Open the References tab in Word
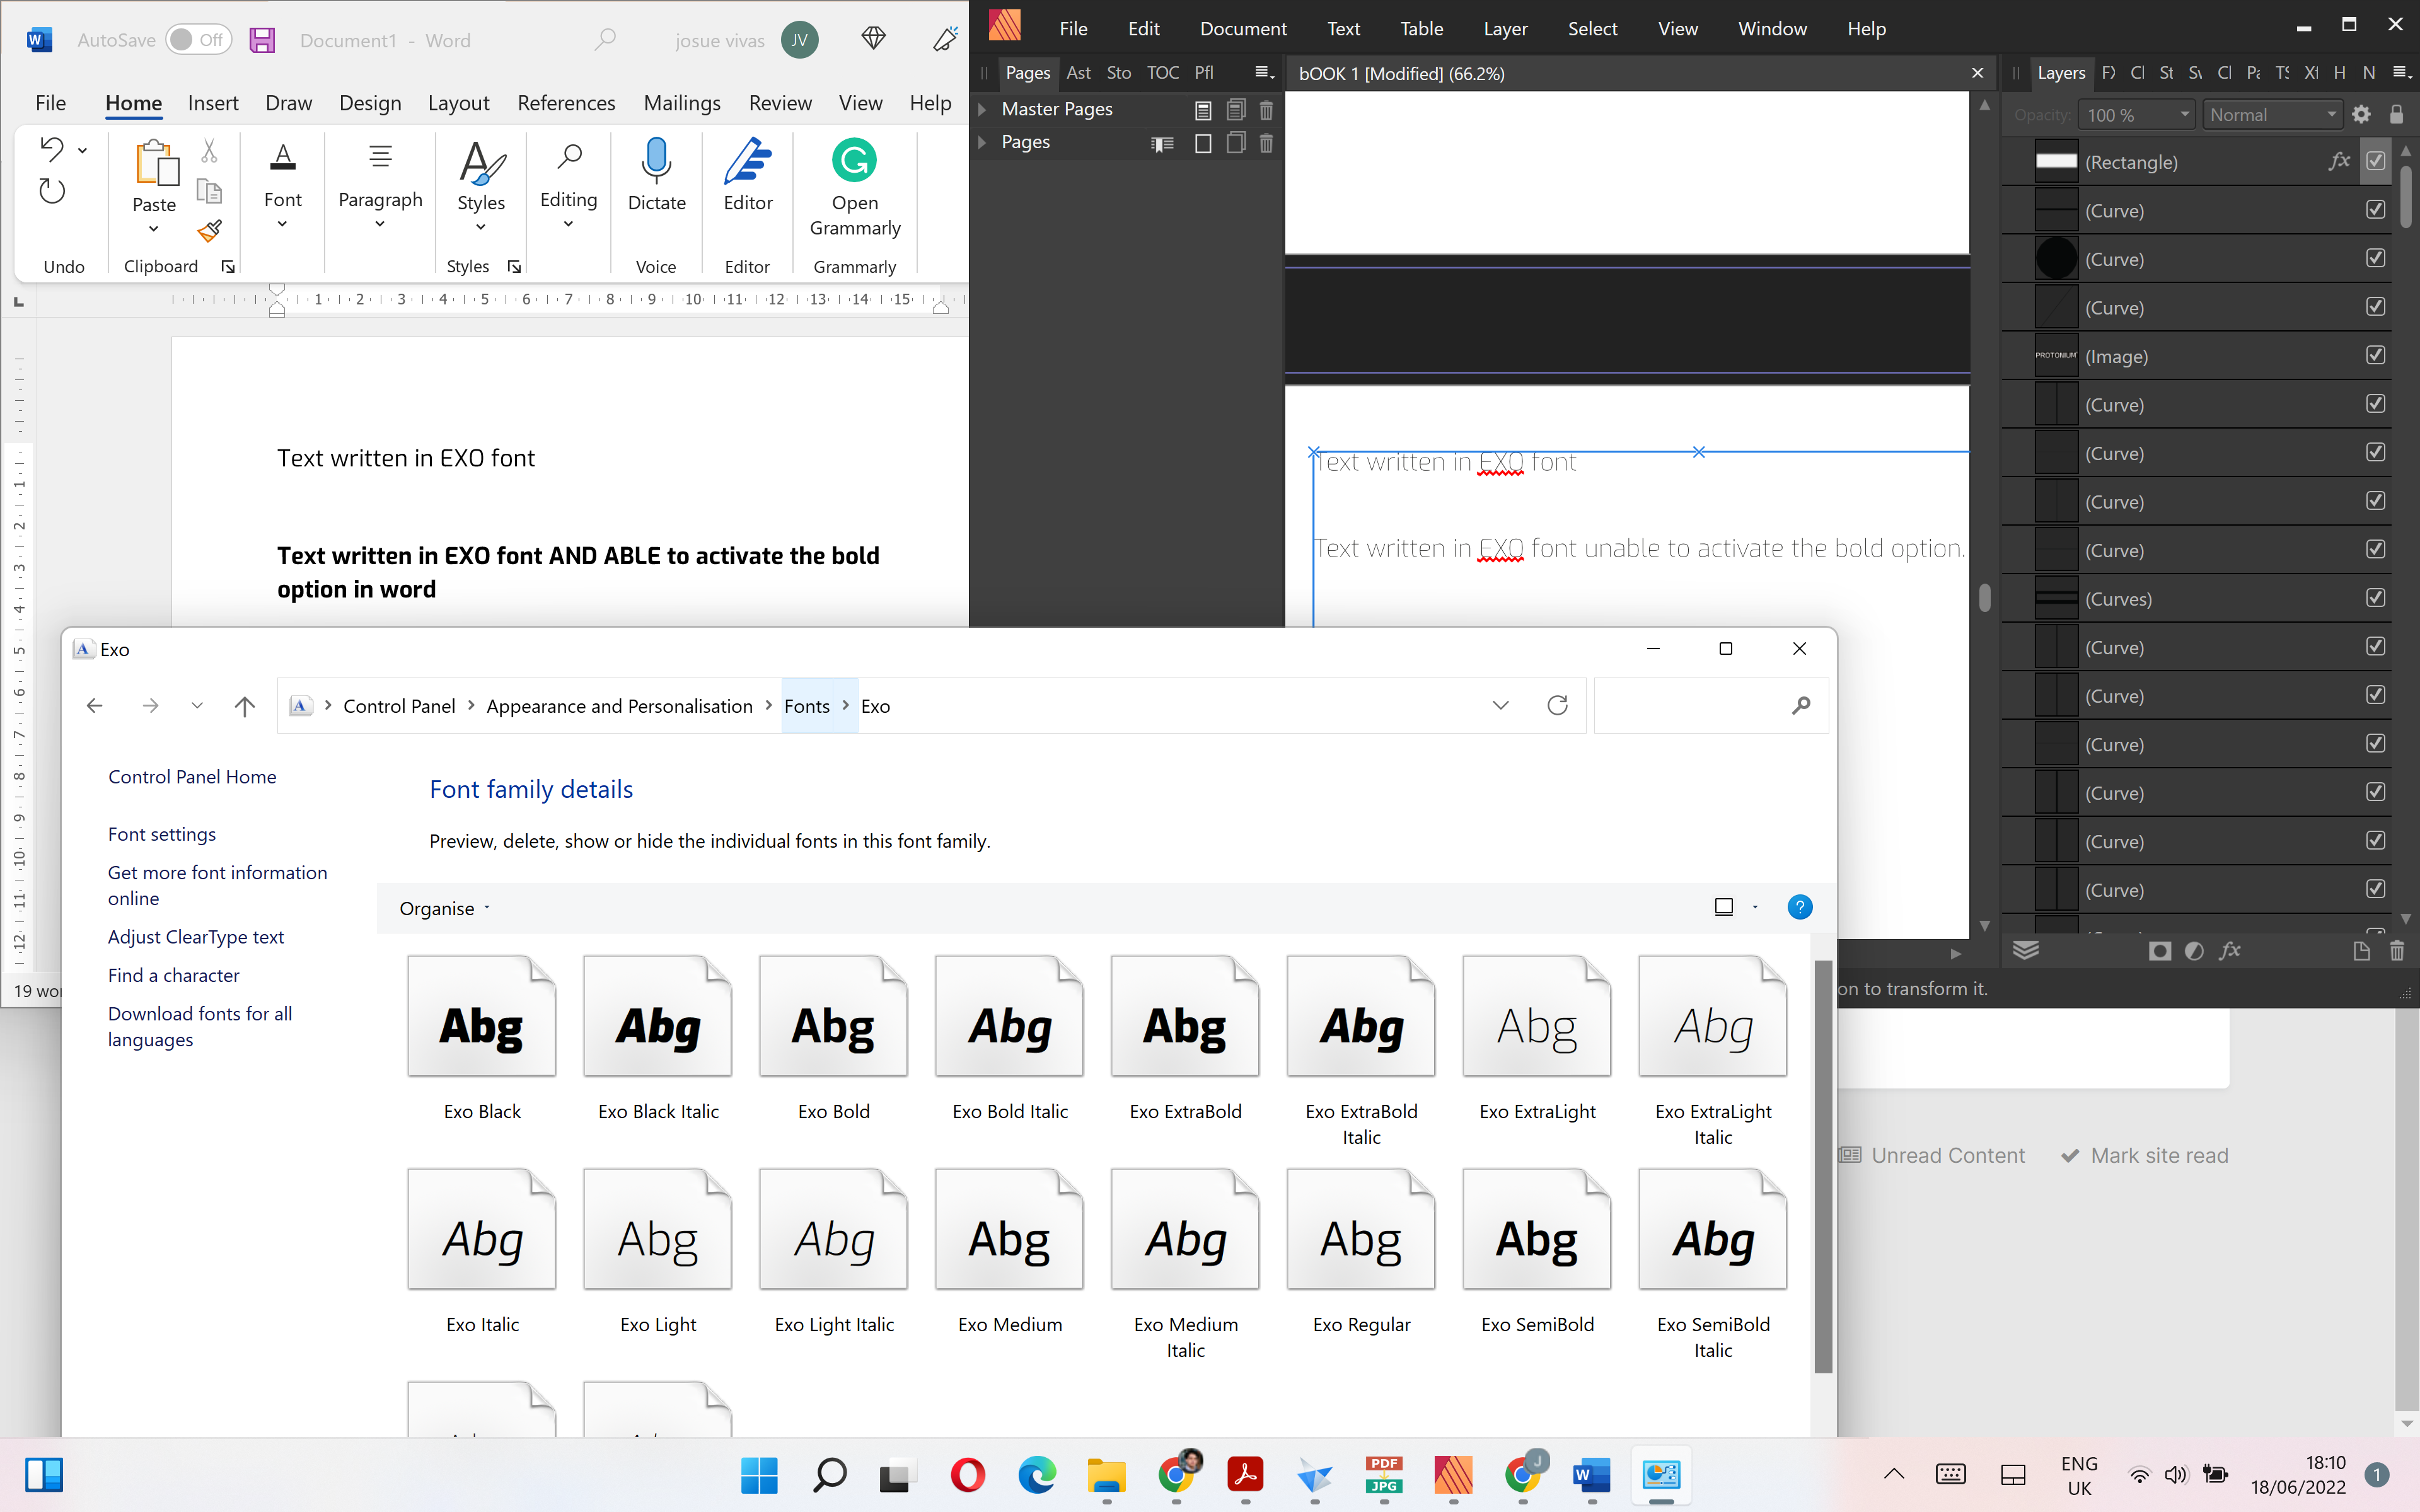The image size is (2420, 1512). pyautogui.click(x=566, y=103)
